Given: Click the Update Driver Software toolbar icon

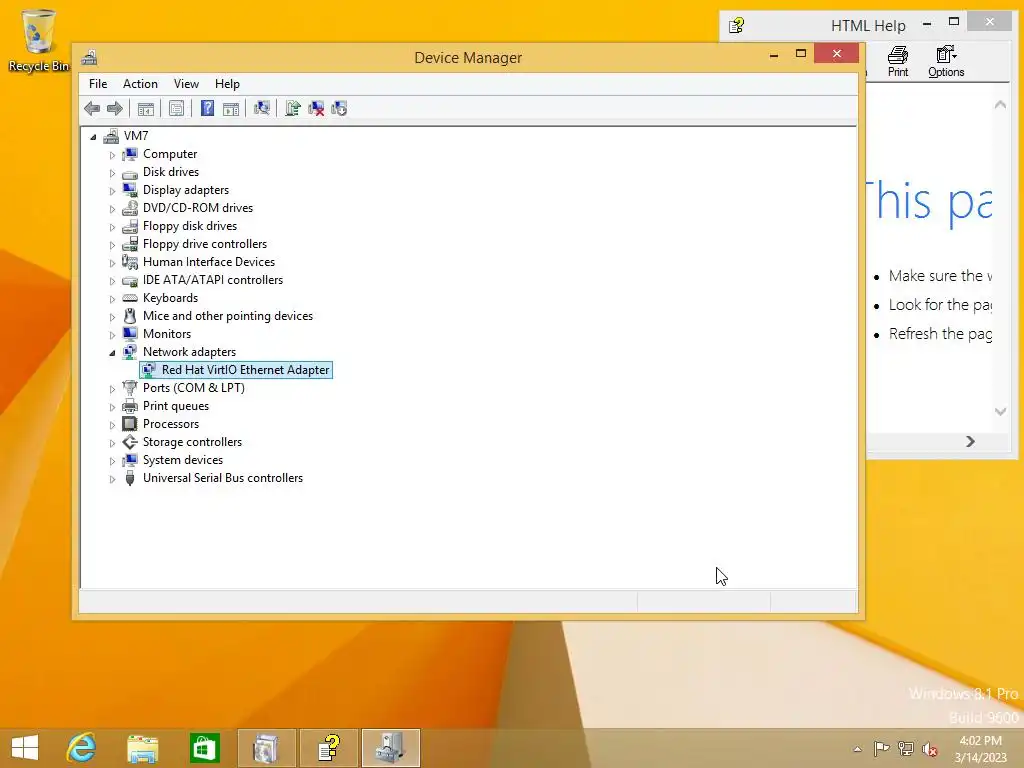Looking at the screenshot, I should [x=293, y=108].
